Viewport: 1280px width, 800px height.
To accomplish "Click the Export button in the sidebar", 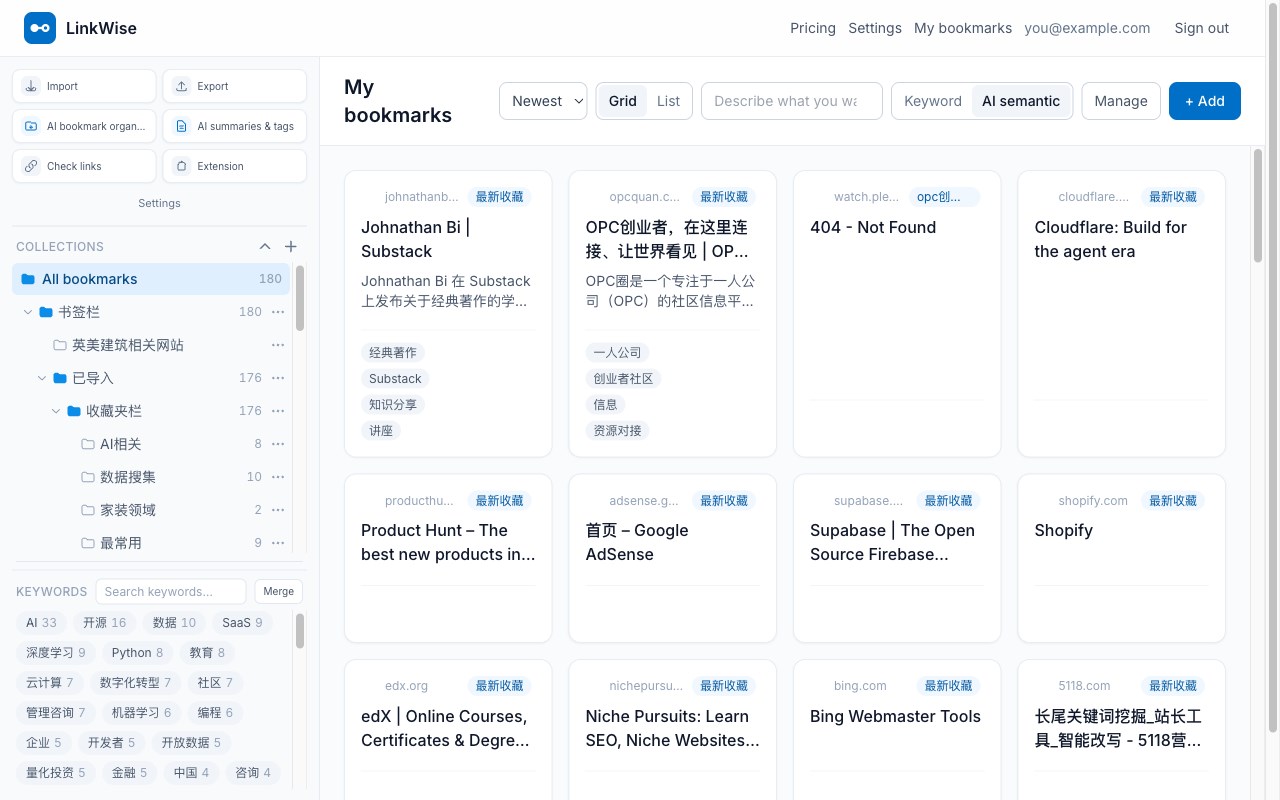I will [x=234, y=86].
